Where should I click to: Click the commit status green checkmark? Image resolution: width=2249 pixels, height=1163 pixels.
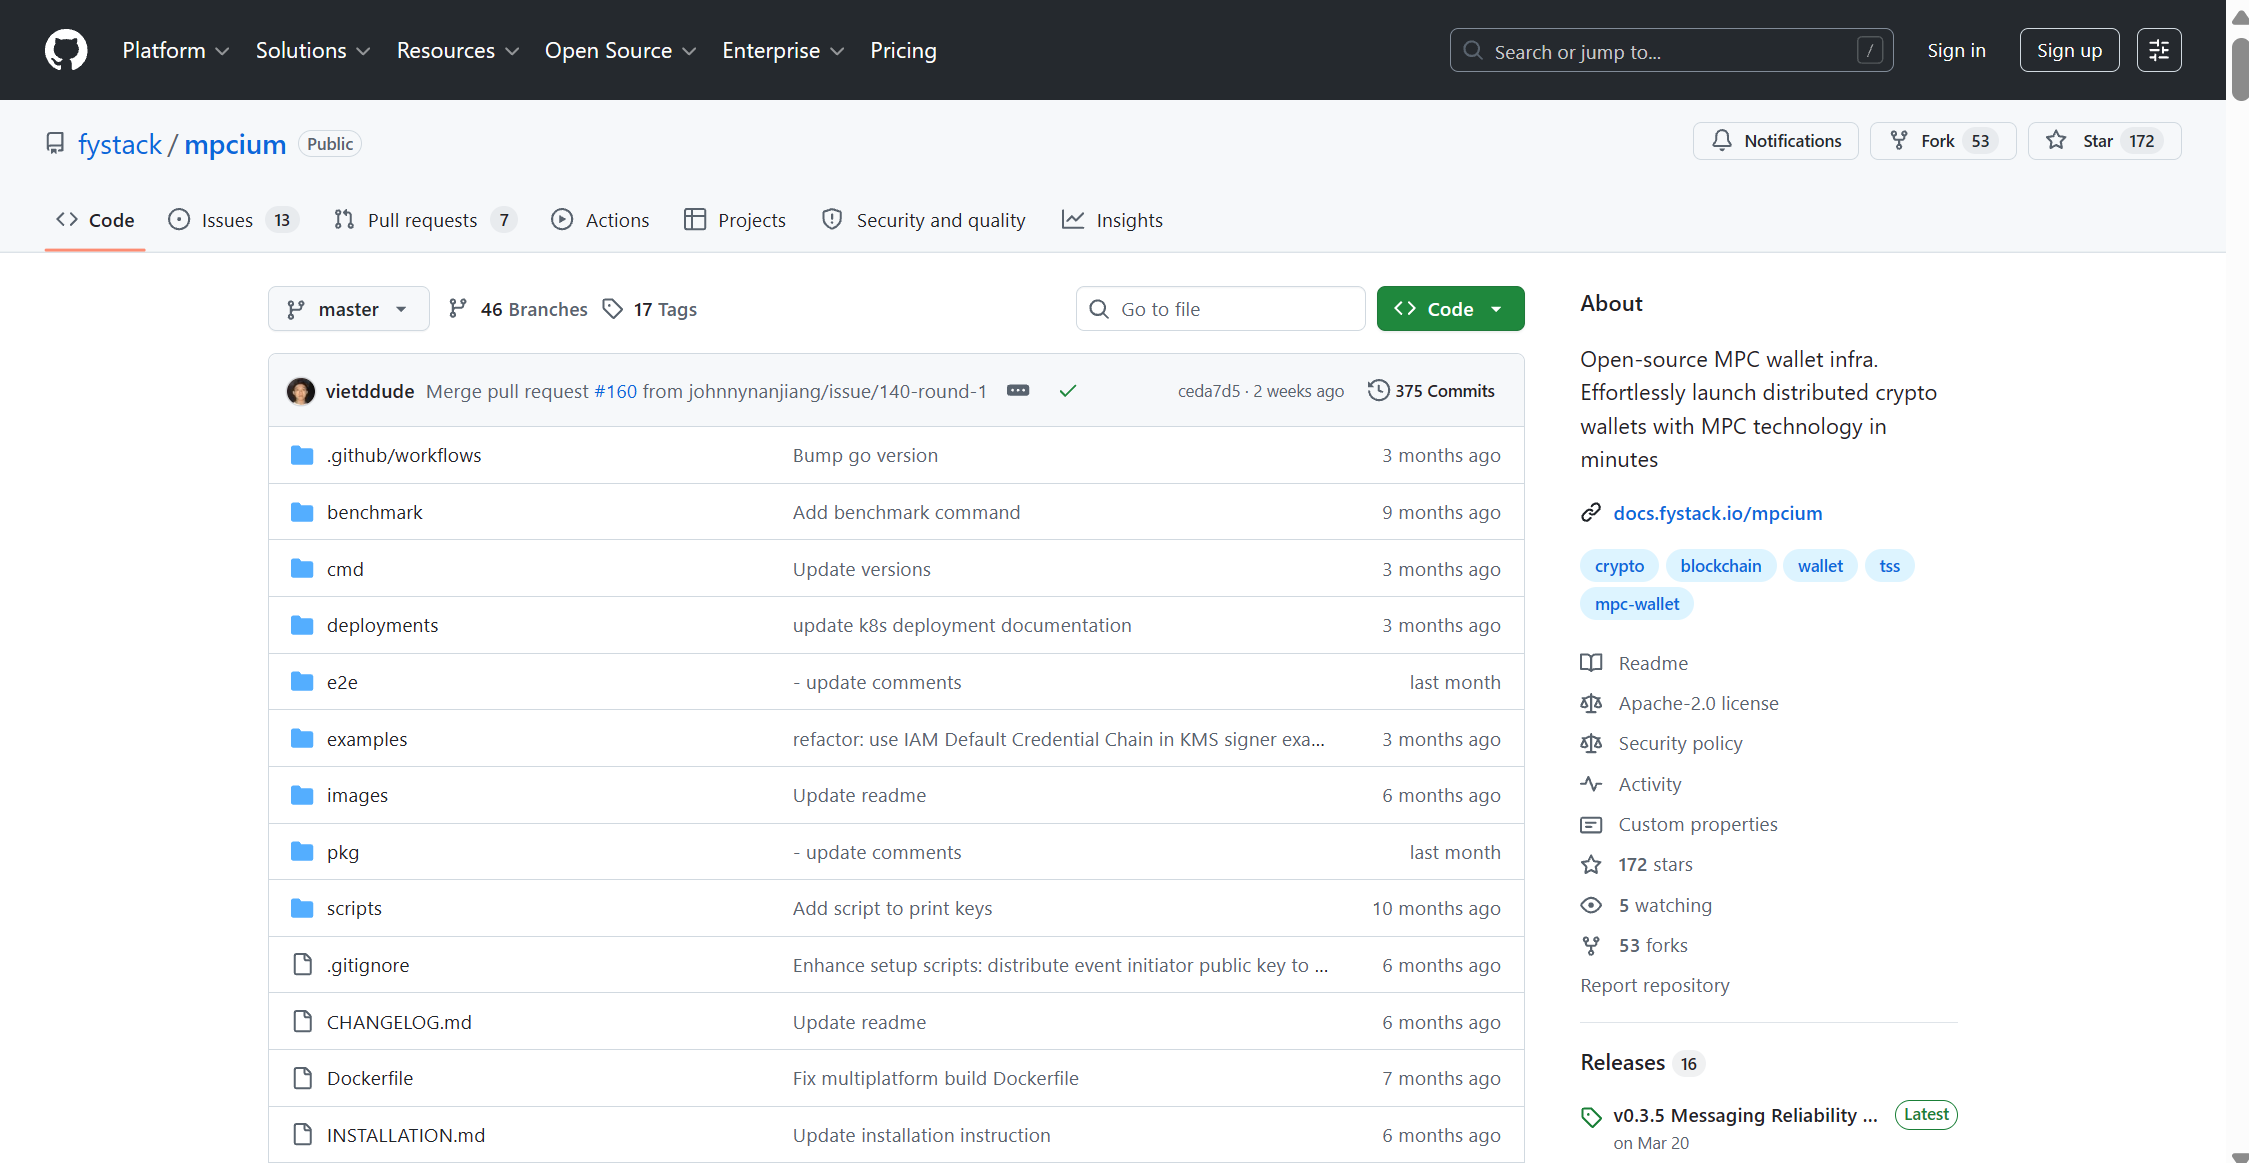tap(1068, 391)
